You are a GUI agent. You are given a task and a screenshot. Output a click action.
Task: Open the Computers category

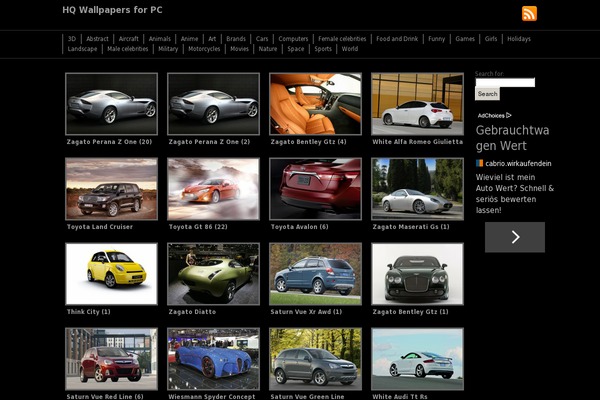293,39
